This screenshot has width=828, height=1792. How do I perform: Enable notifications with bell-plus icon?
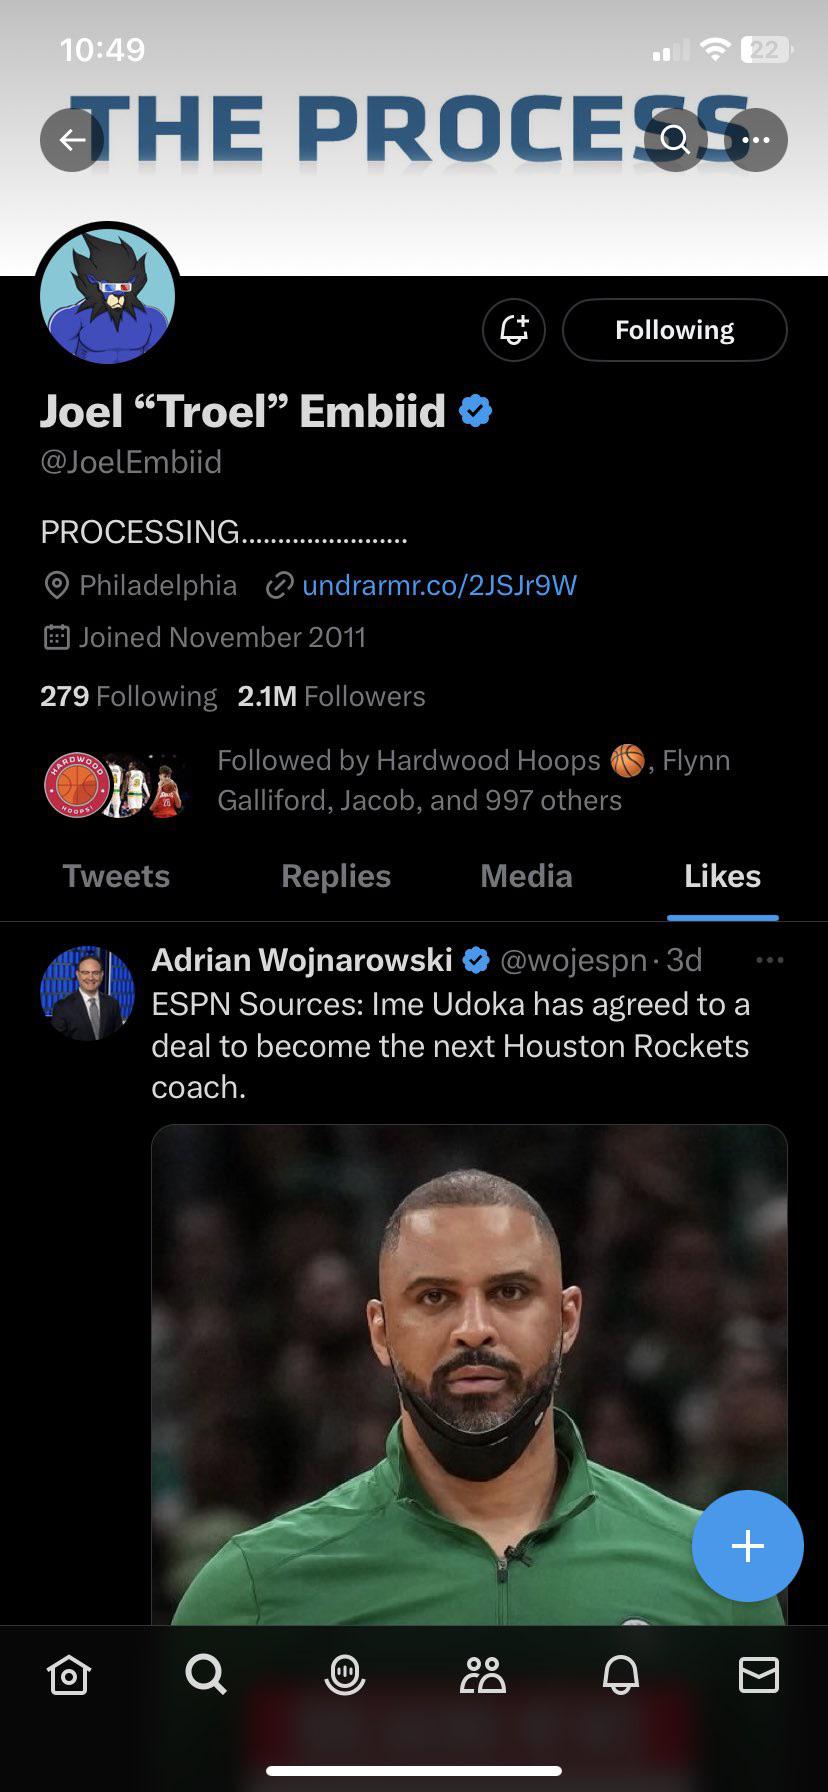point(514,330)
